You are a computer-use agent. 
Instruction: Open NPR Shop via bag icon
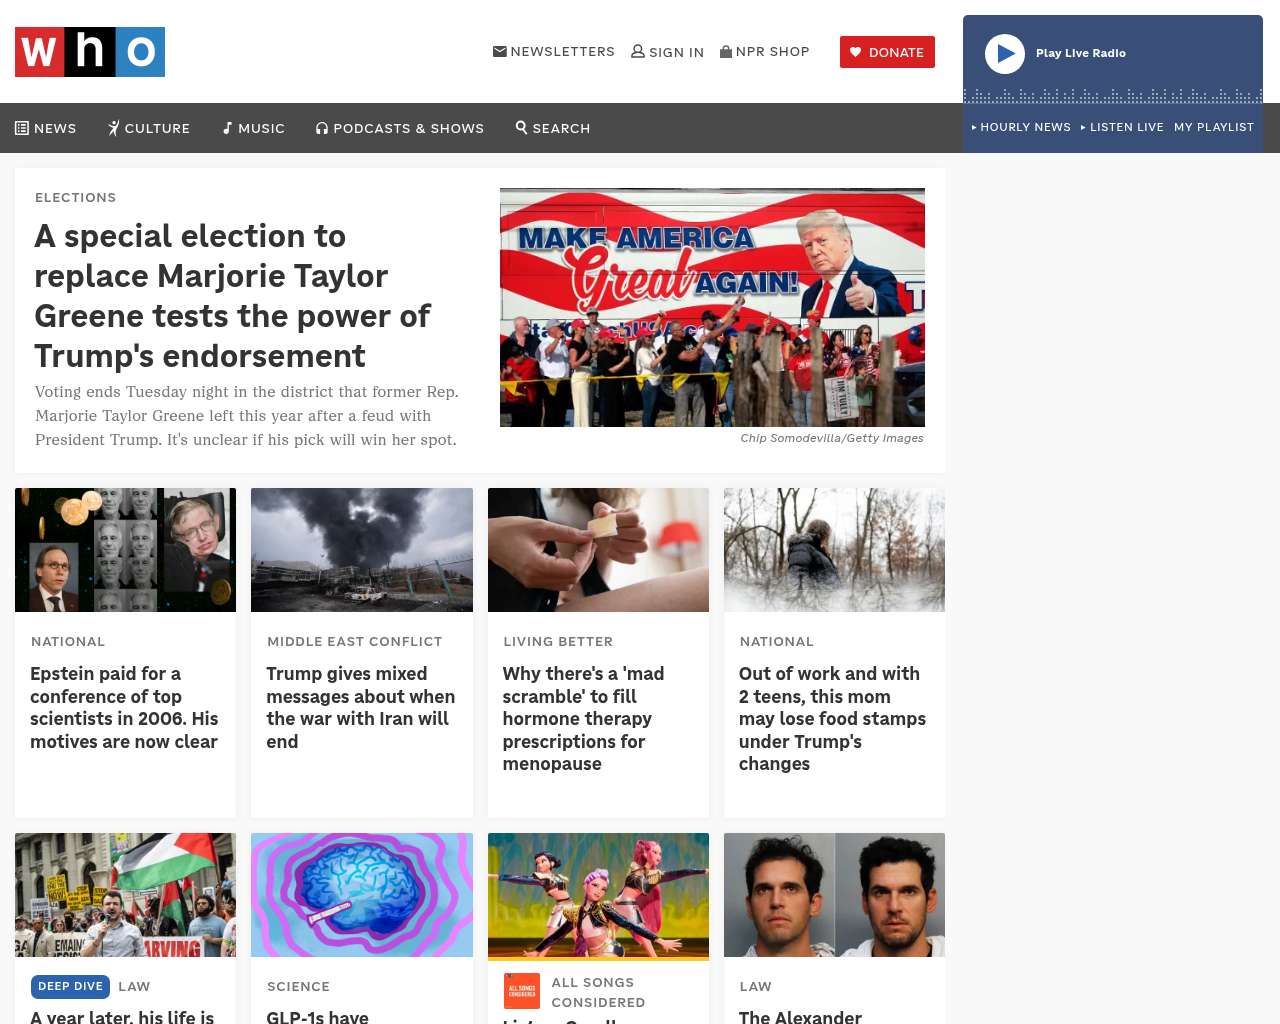click(726, 51)
